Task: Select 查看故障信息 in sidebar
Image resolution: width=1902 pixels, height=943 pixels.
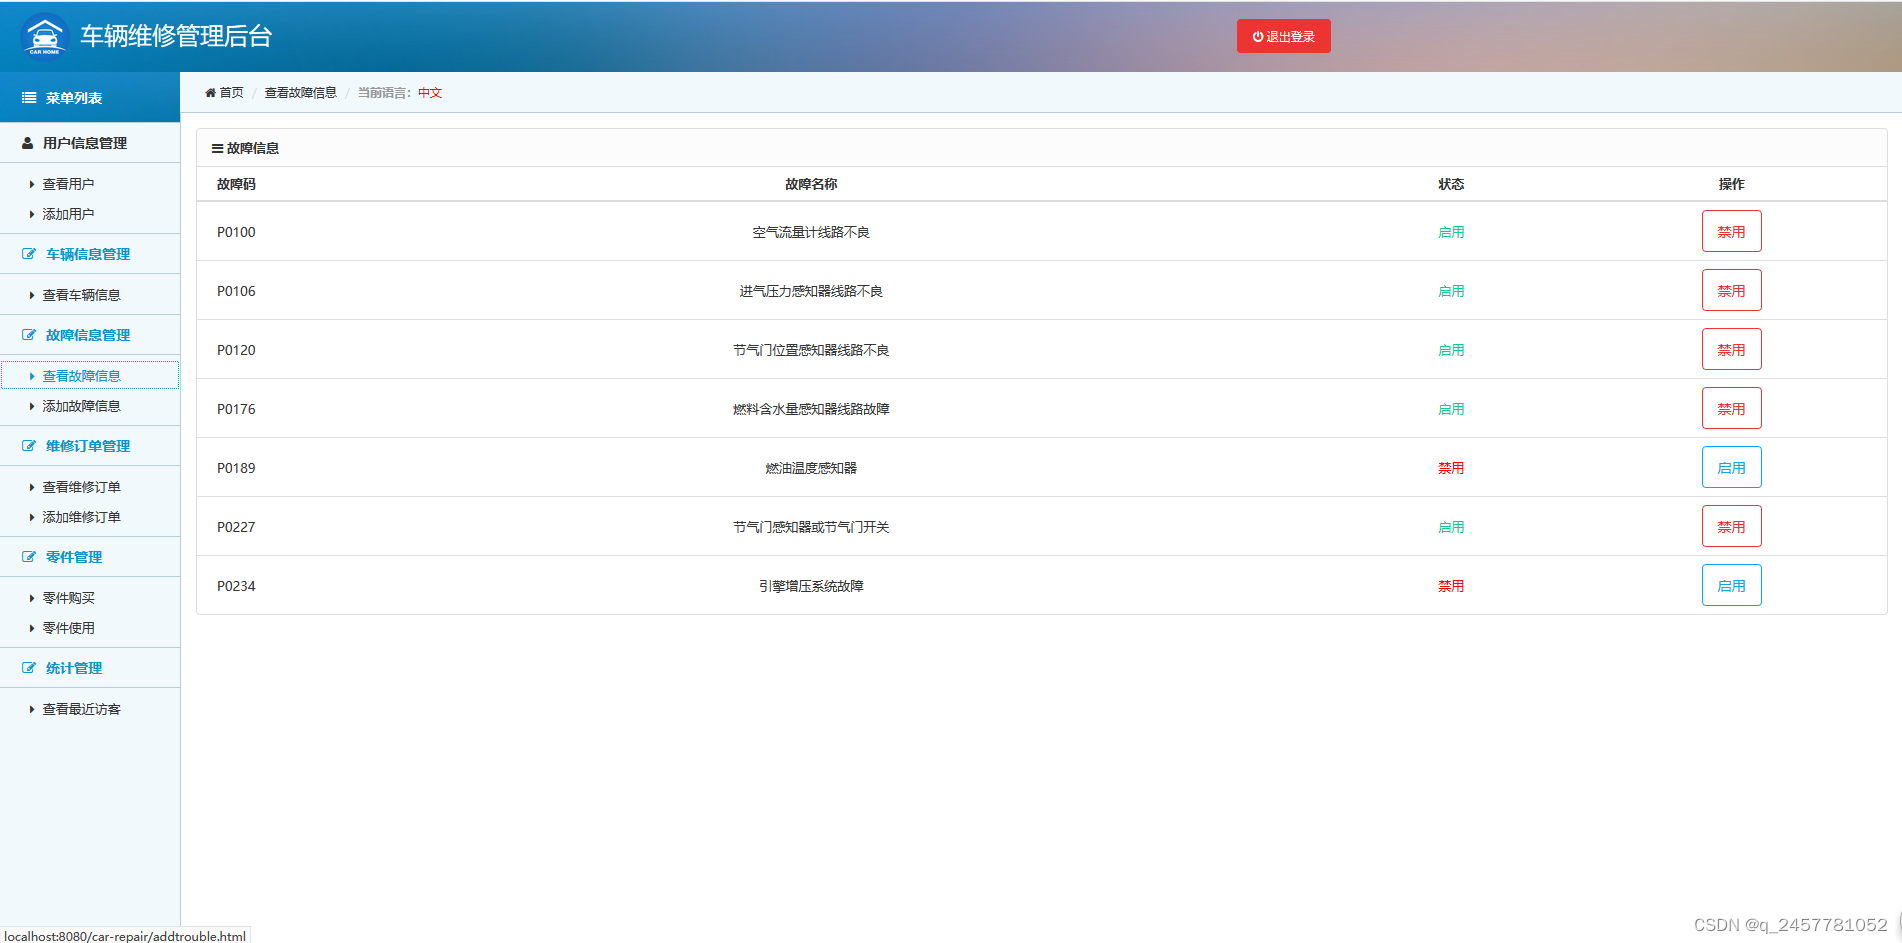Action: point(90,376)
